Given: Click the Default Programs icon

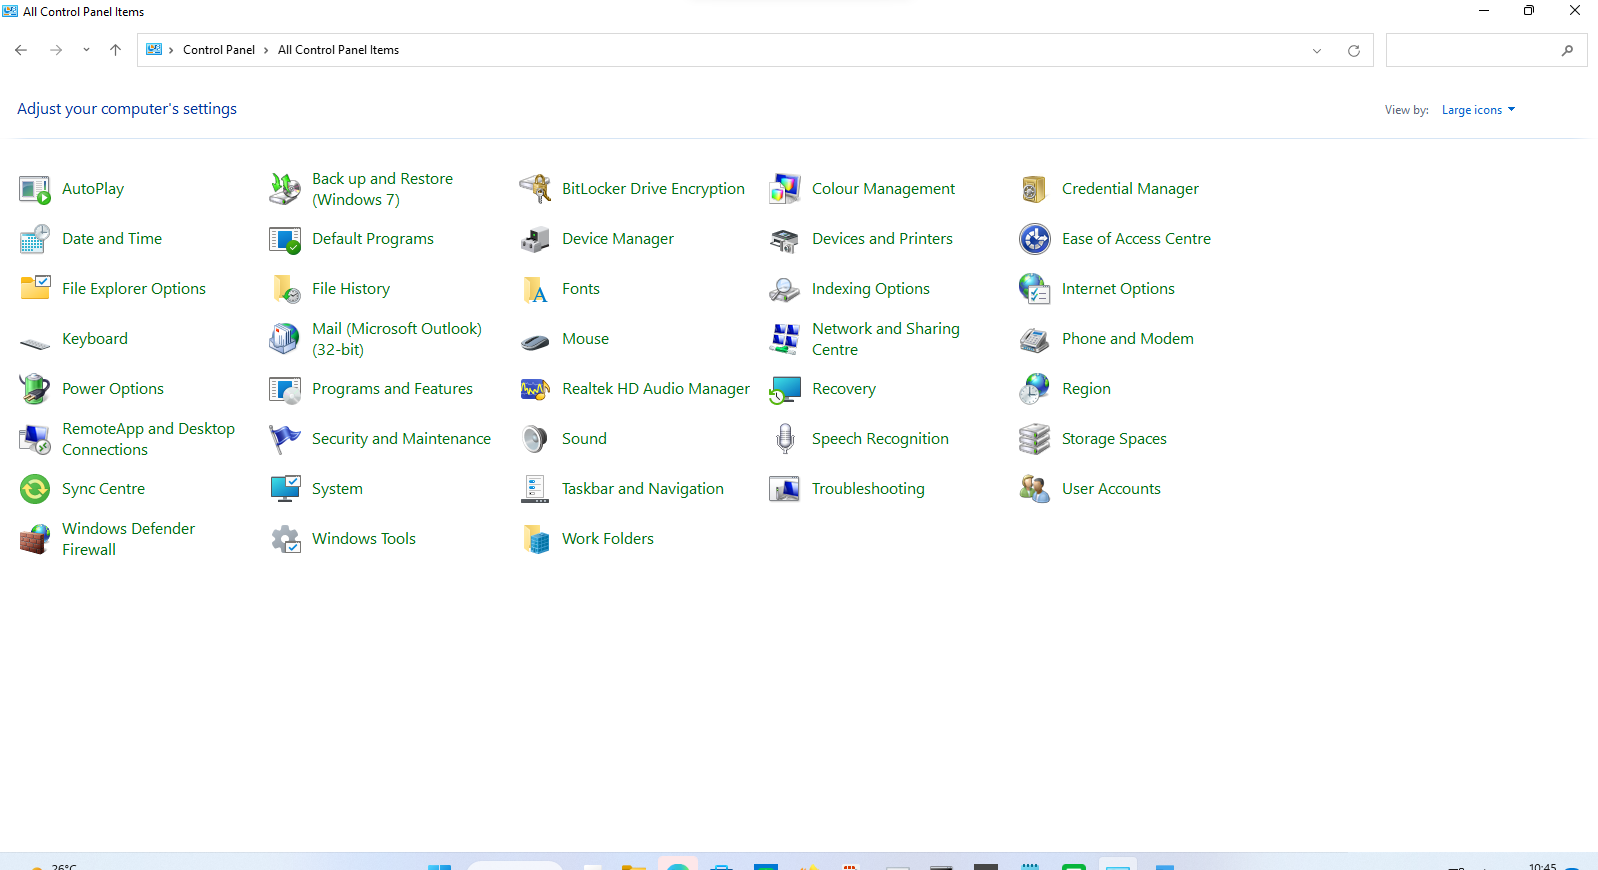Looking at the screenshot, I should pyautogui.click(x=285, y=239).
